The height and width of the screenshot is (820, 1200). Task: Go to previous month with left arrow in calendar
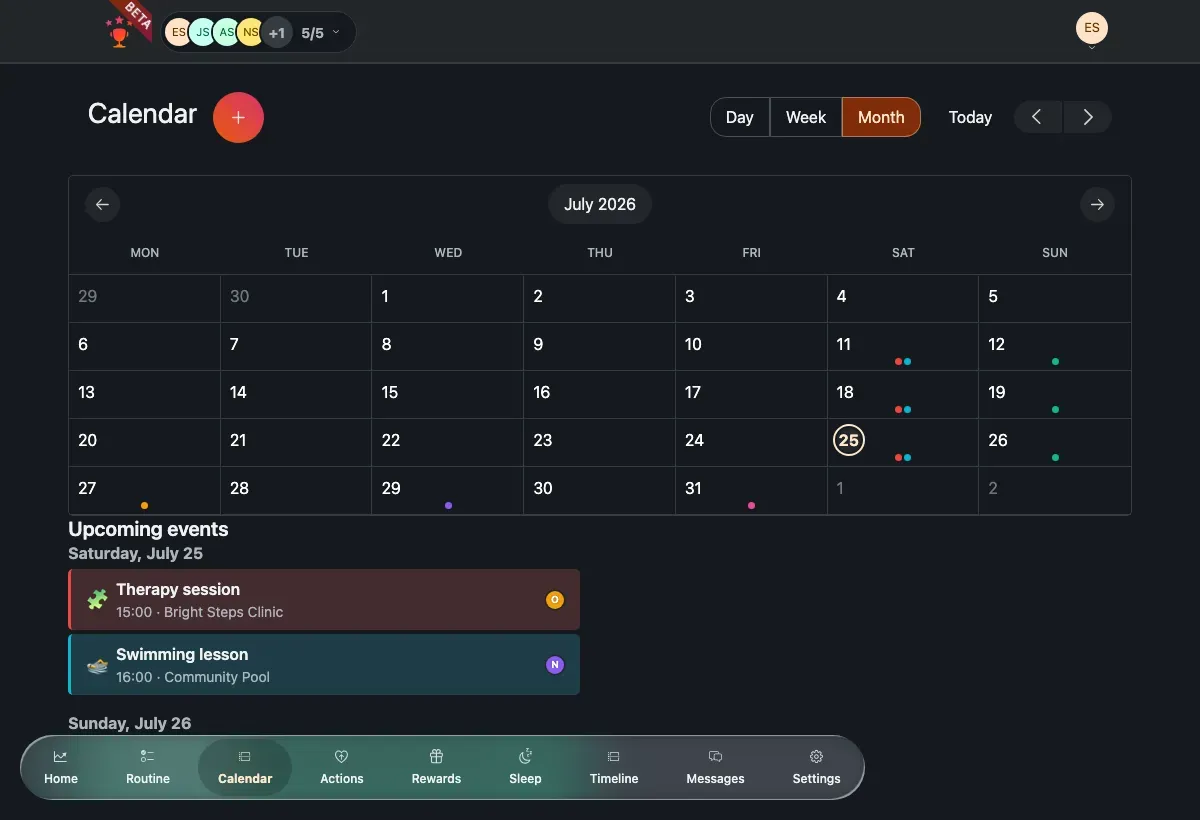[x=102, y=204]
